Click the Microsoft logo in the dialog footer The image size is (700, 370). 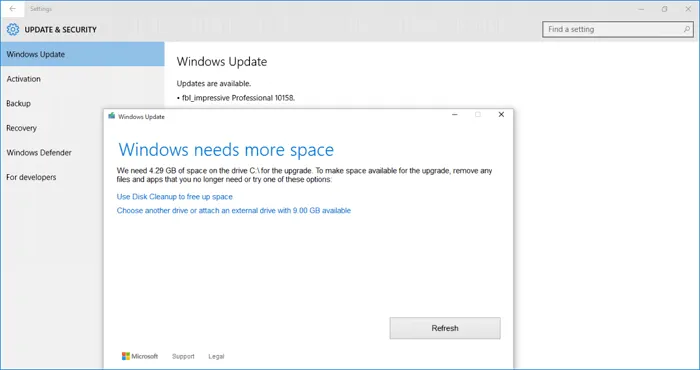(x=140, y=356)
